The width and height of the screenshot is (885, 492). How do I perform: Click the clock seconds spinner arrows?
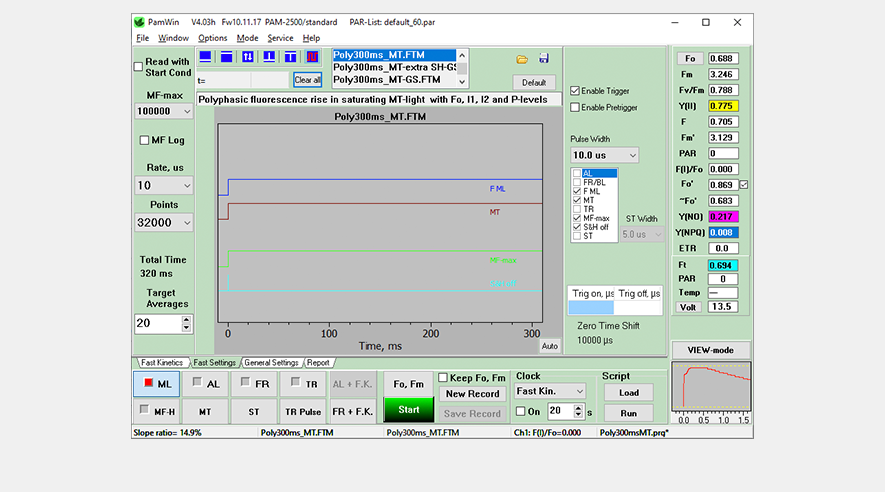pyautogui.click(x=578, y=411)
